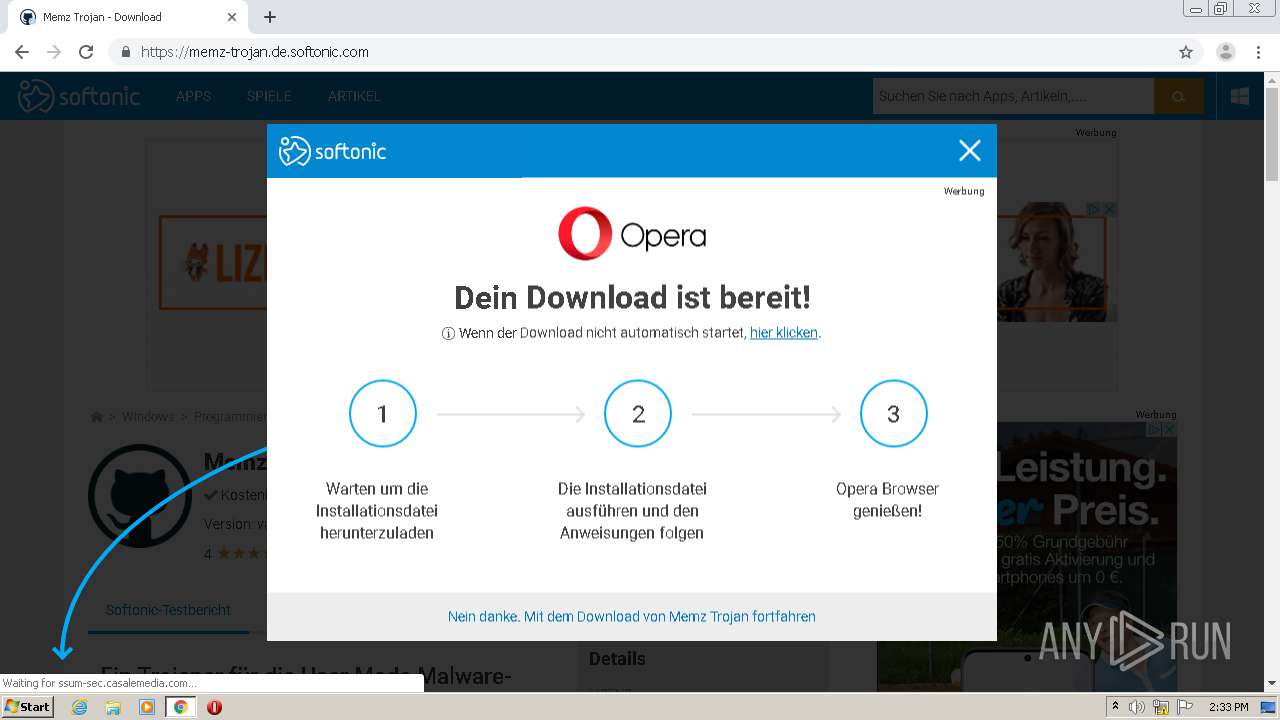Open Windows Explorer folder on taskbar
Image resolution: width=1280 pixels, height=720 pixels.
[113, 707]
